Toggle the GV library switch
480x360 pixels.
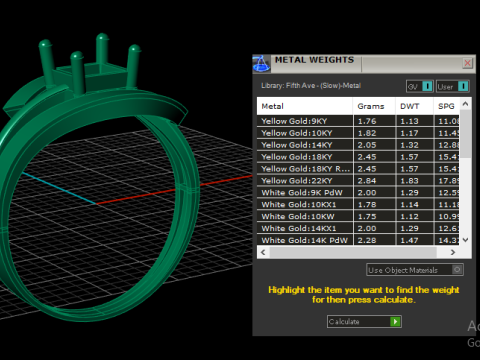420,86
